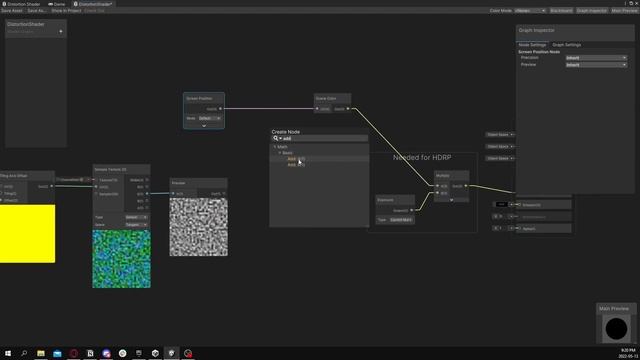Click the Screen Position node Out port
The image size is (640, 360).
point(220,109)
